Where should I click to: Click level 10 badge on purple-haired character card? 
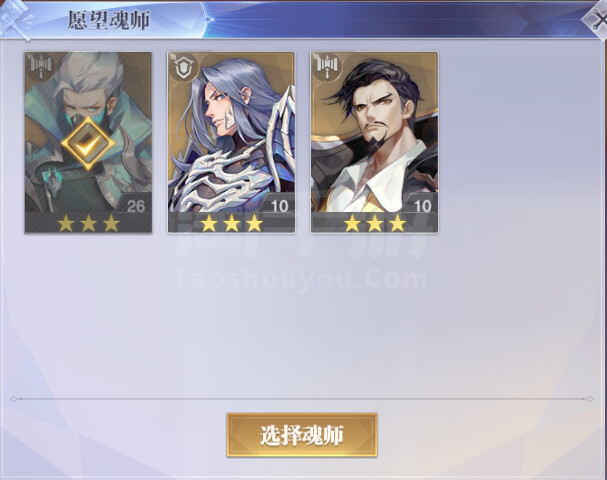[279, 206]
